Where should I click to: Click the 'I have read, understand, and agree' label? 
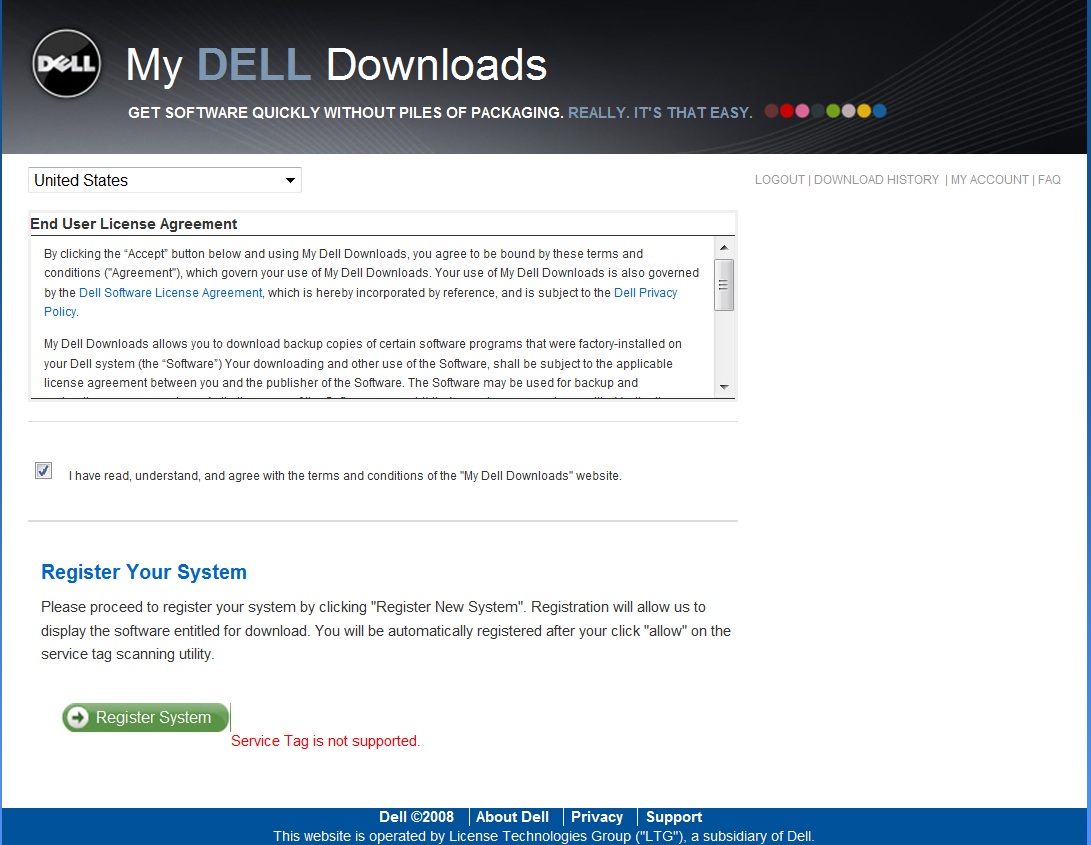(344, 476)
